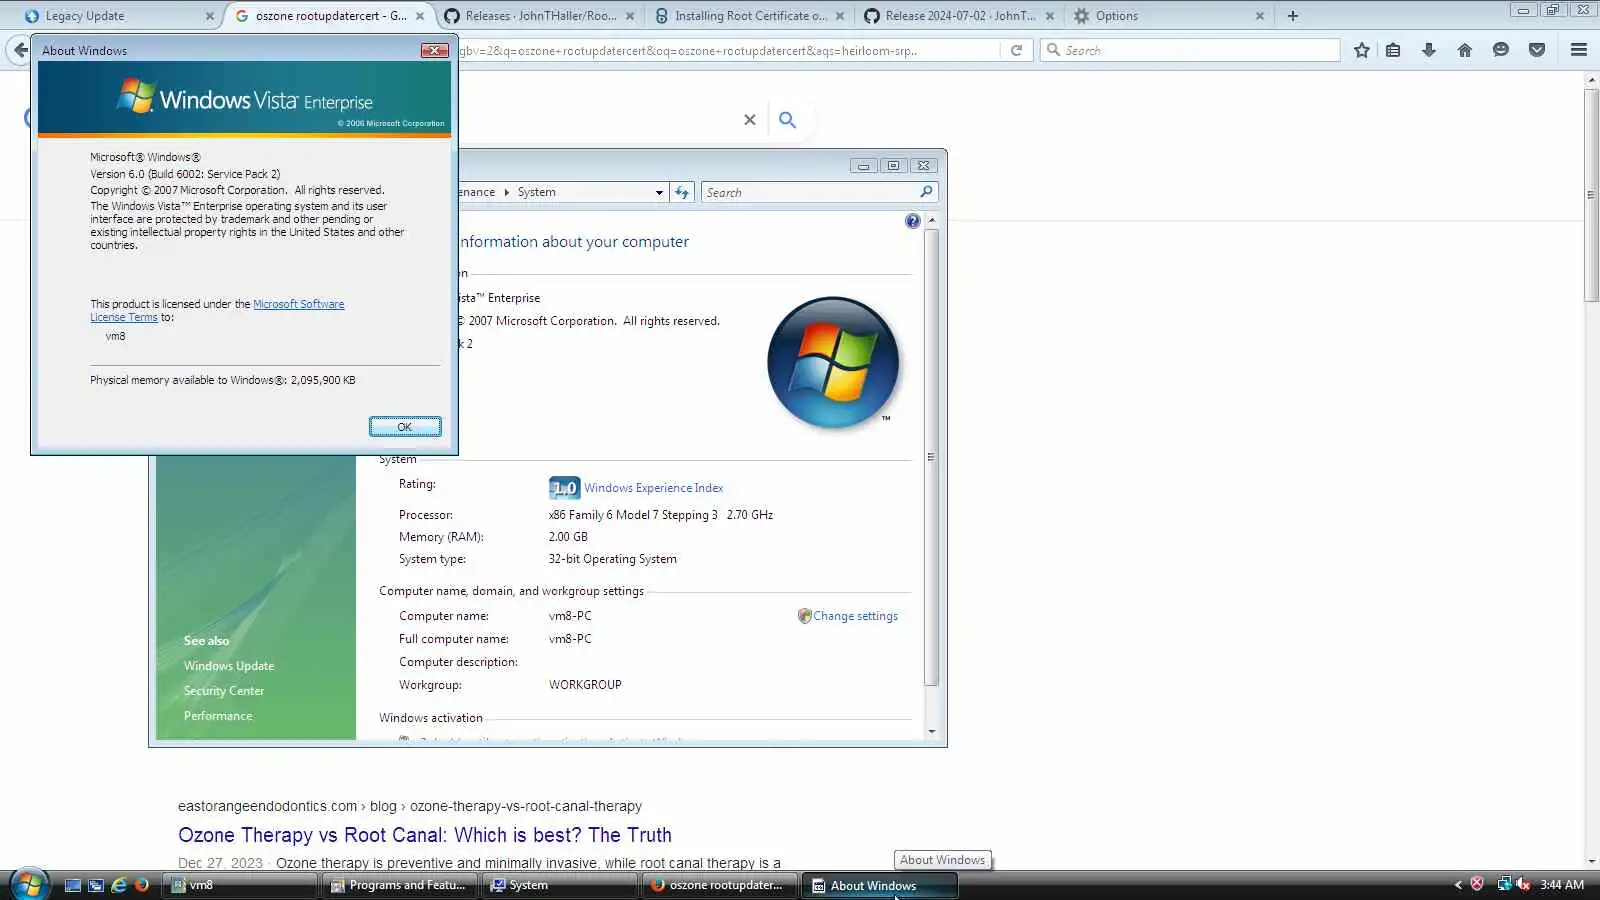Click the System window scroll-down arrow
Viewport: 1600px width, 900px height.
tap(932, 732)
